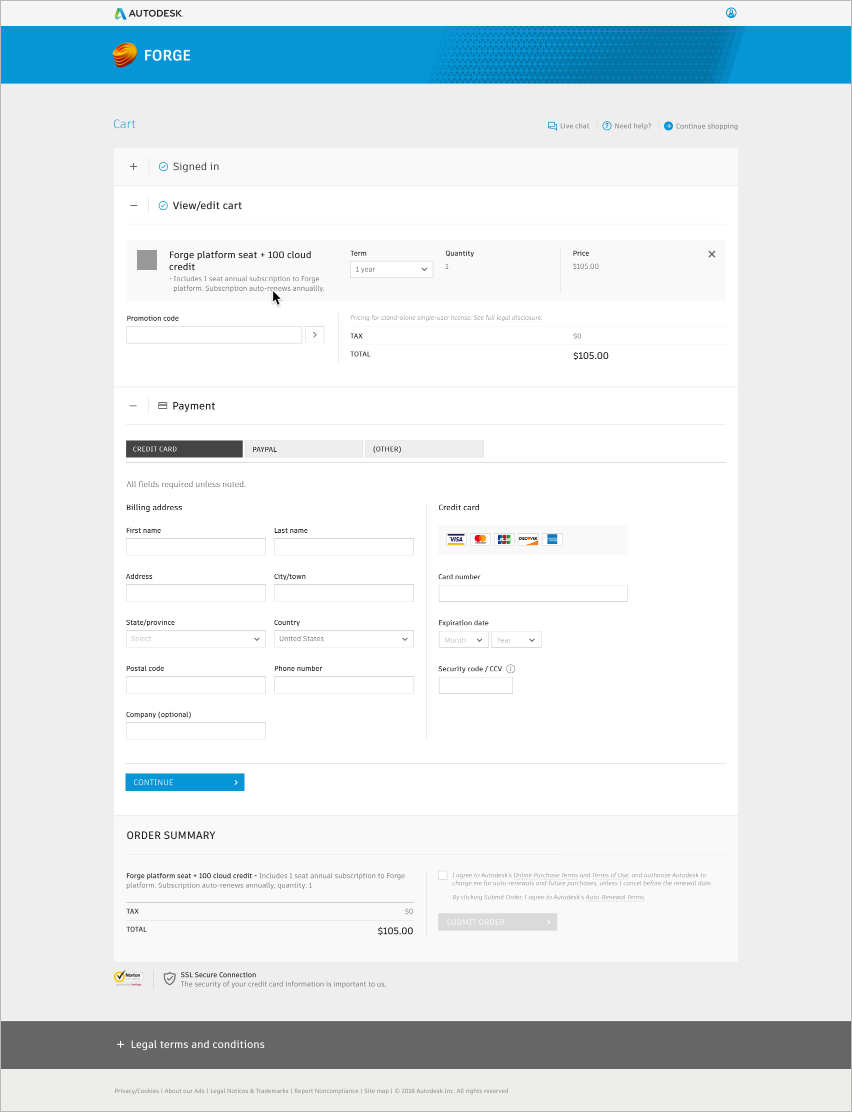Open the State/province Select dropdown
This screenshot has height=1112, width=852.
pos(196,639)
